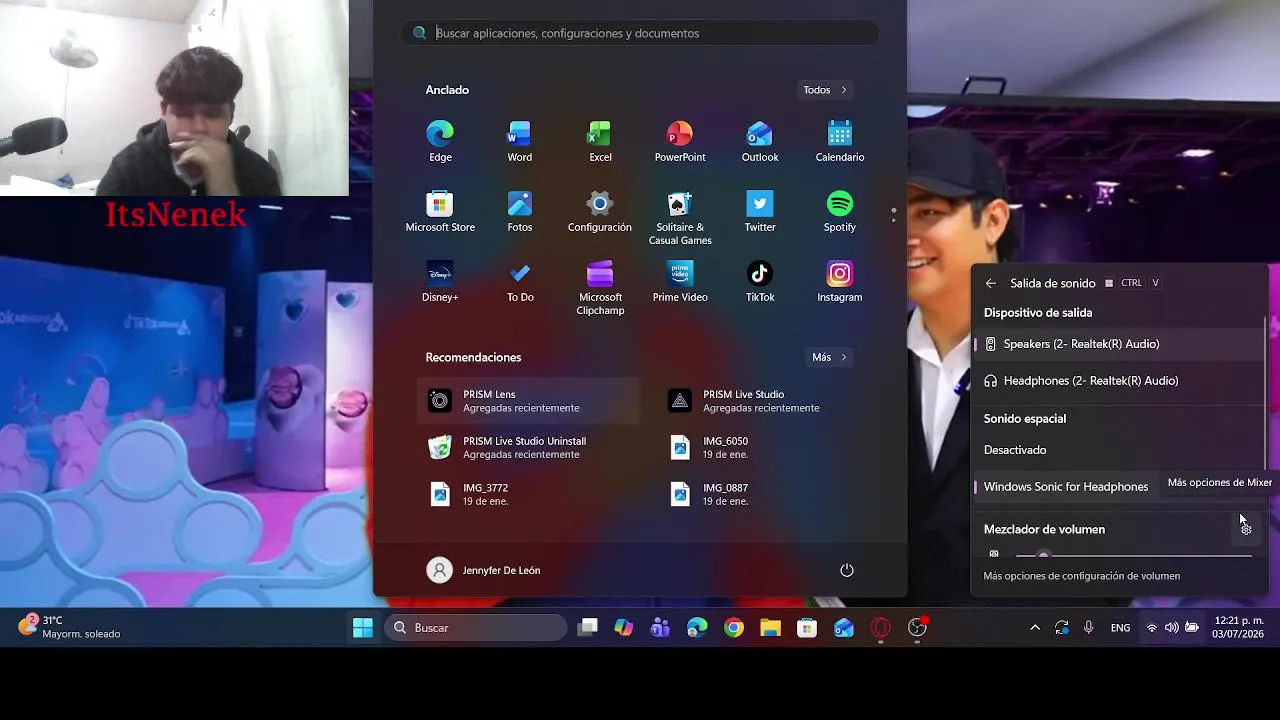Select Speakers (2- Realtek(R) Audio) output

pyautogui.click(x=1119, y=344)
